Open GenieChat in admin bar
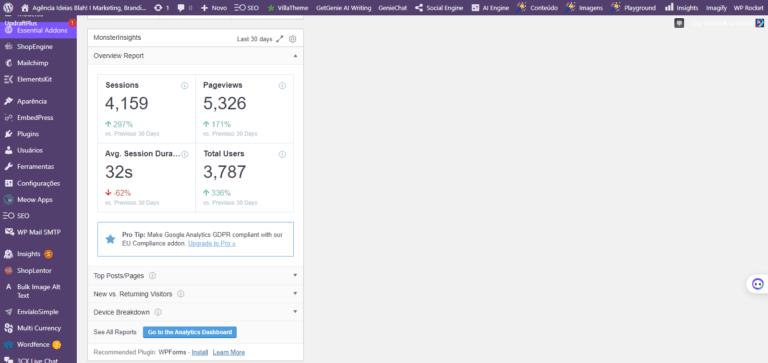768x363 pixels. point(392,8)
